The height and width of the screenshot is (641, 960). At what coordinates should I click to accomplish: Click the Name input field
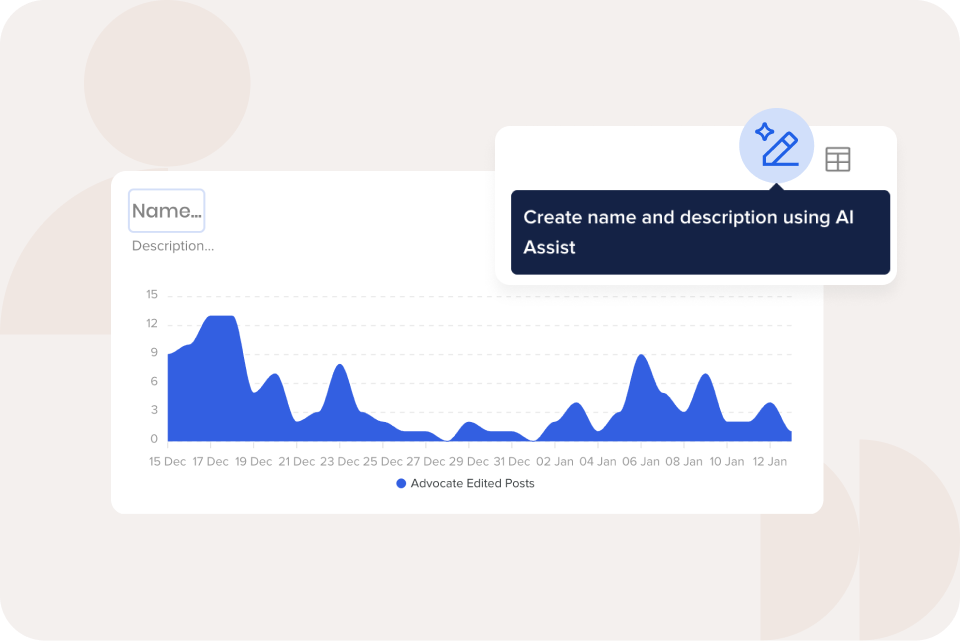(167, 211)
